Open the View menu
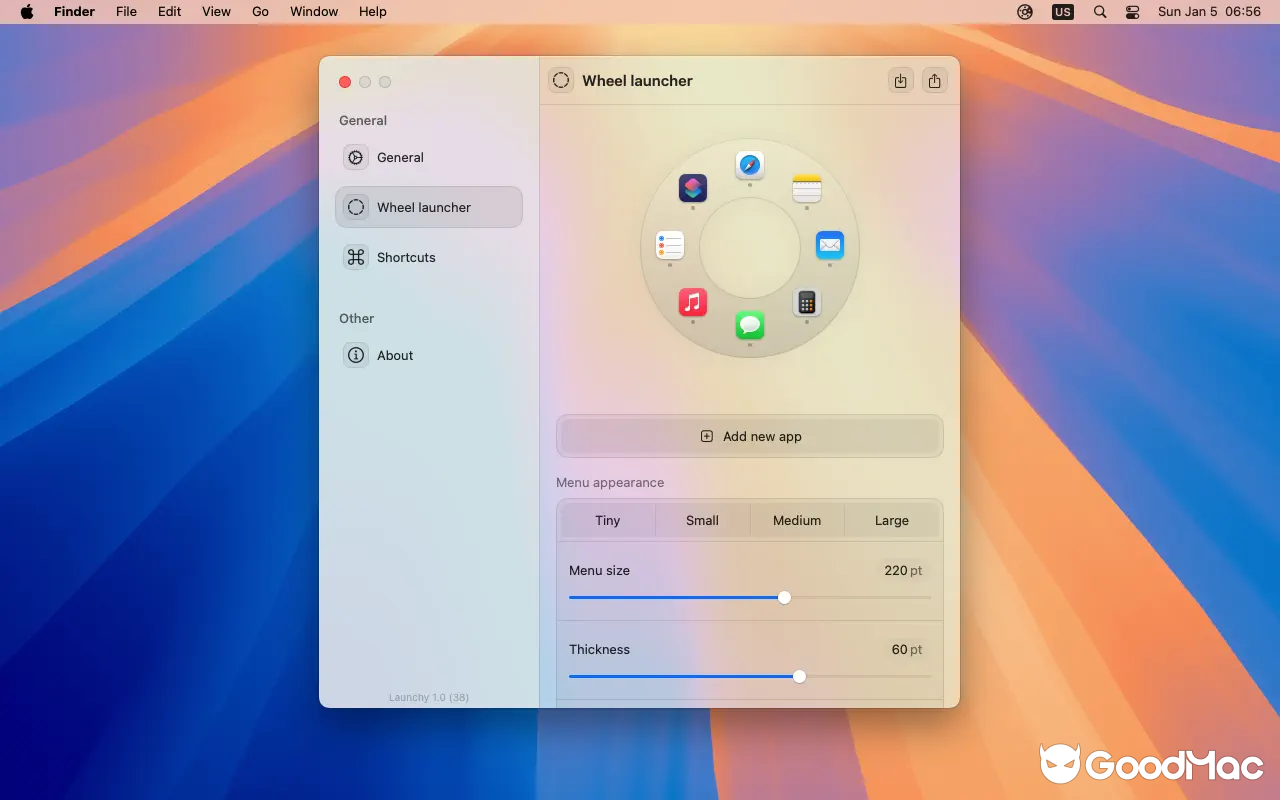 (216, 12)
